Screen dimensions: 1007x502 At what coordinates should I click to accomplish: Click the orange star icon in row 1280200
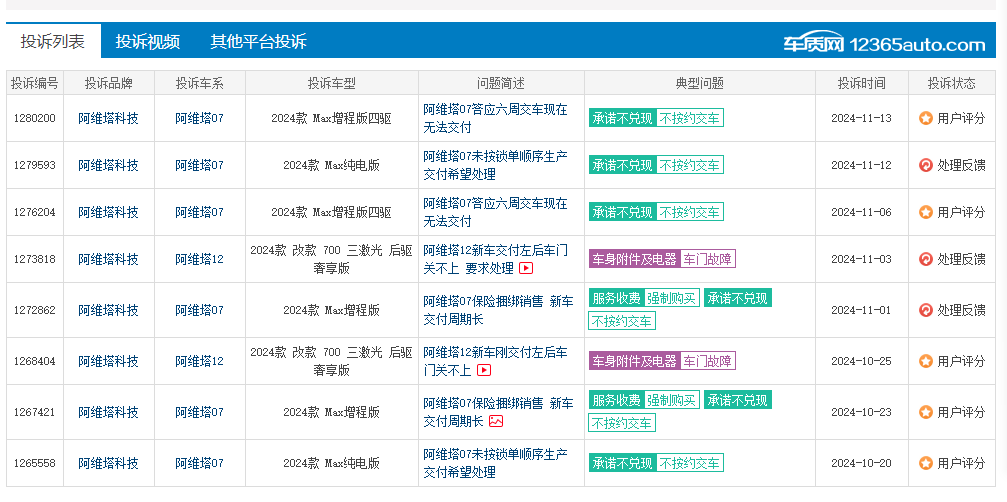(x=925, y=118)
